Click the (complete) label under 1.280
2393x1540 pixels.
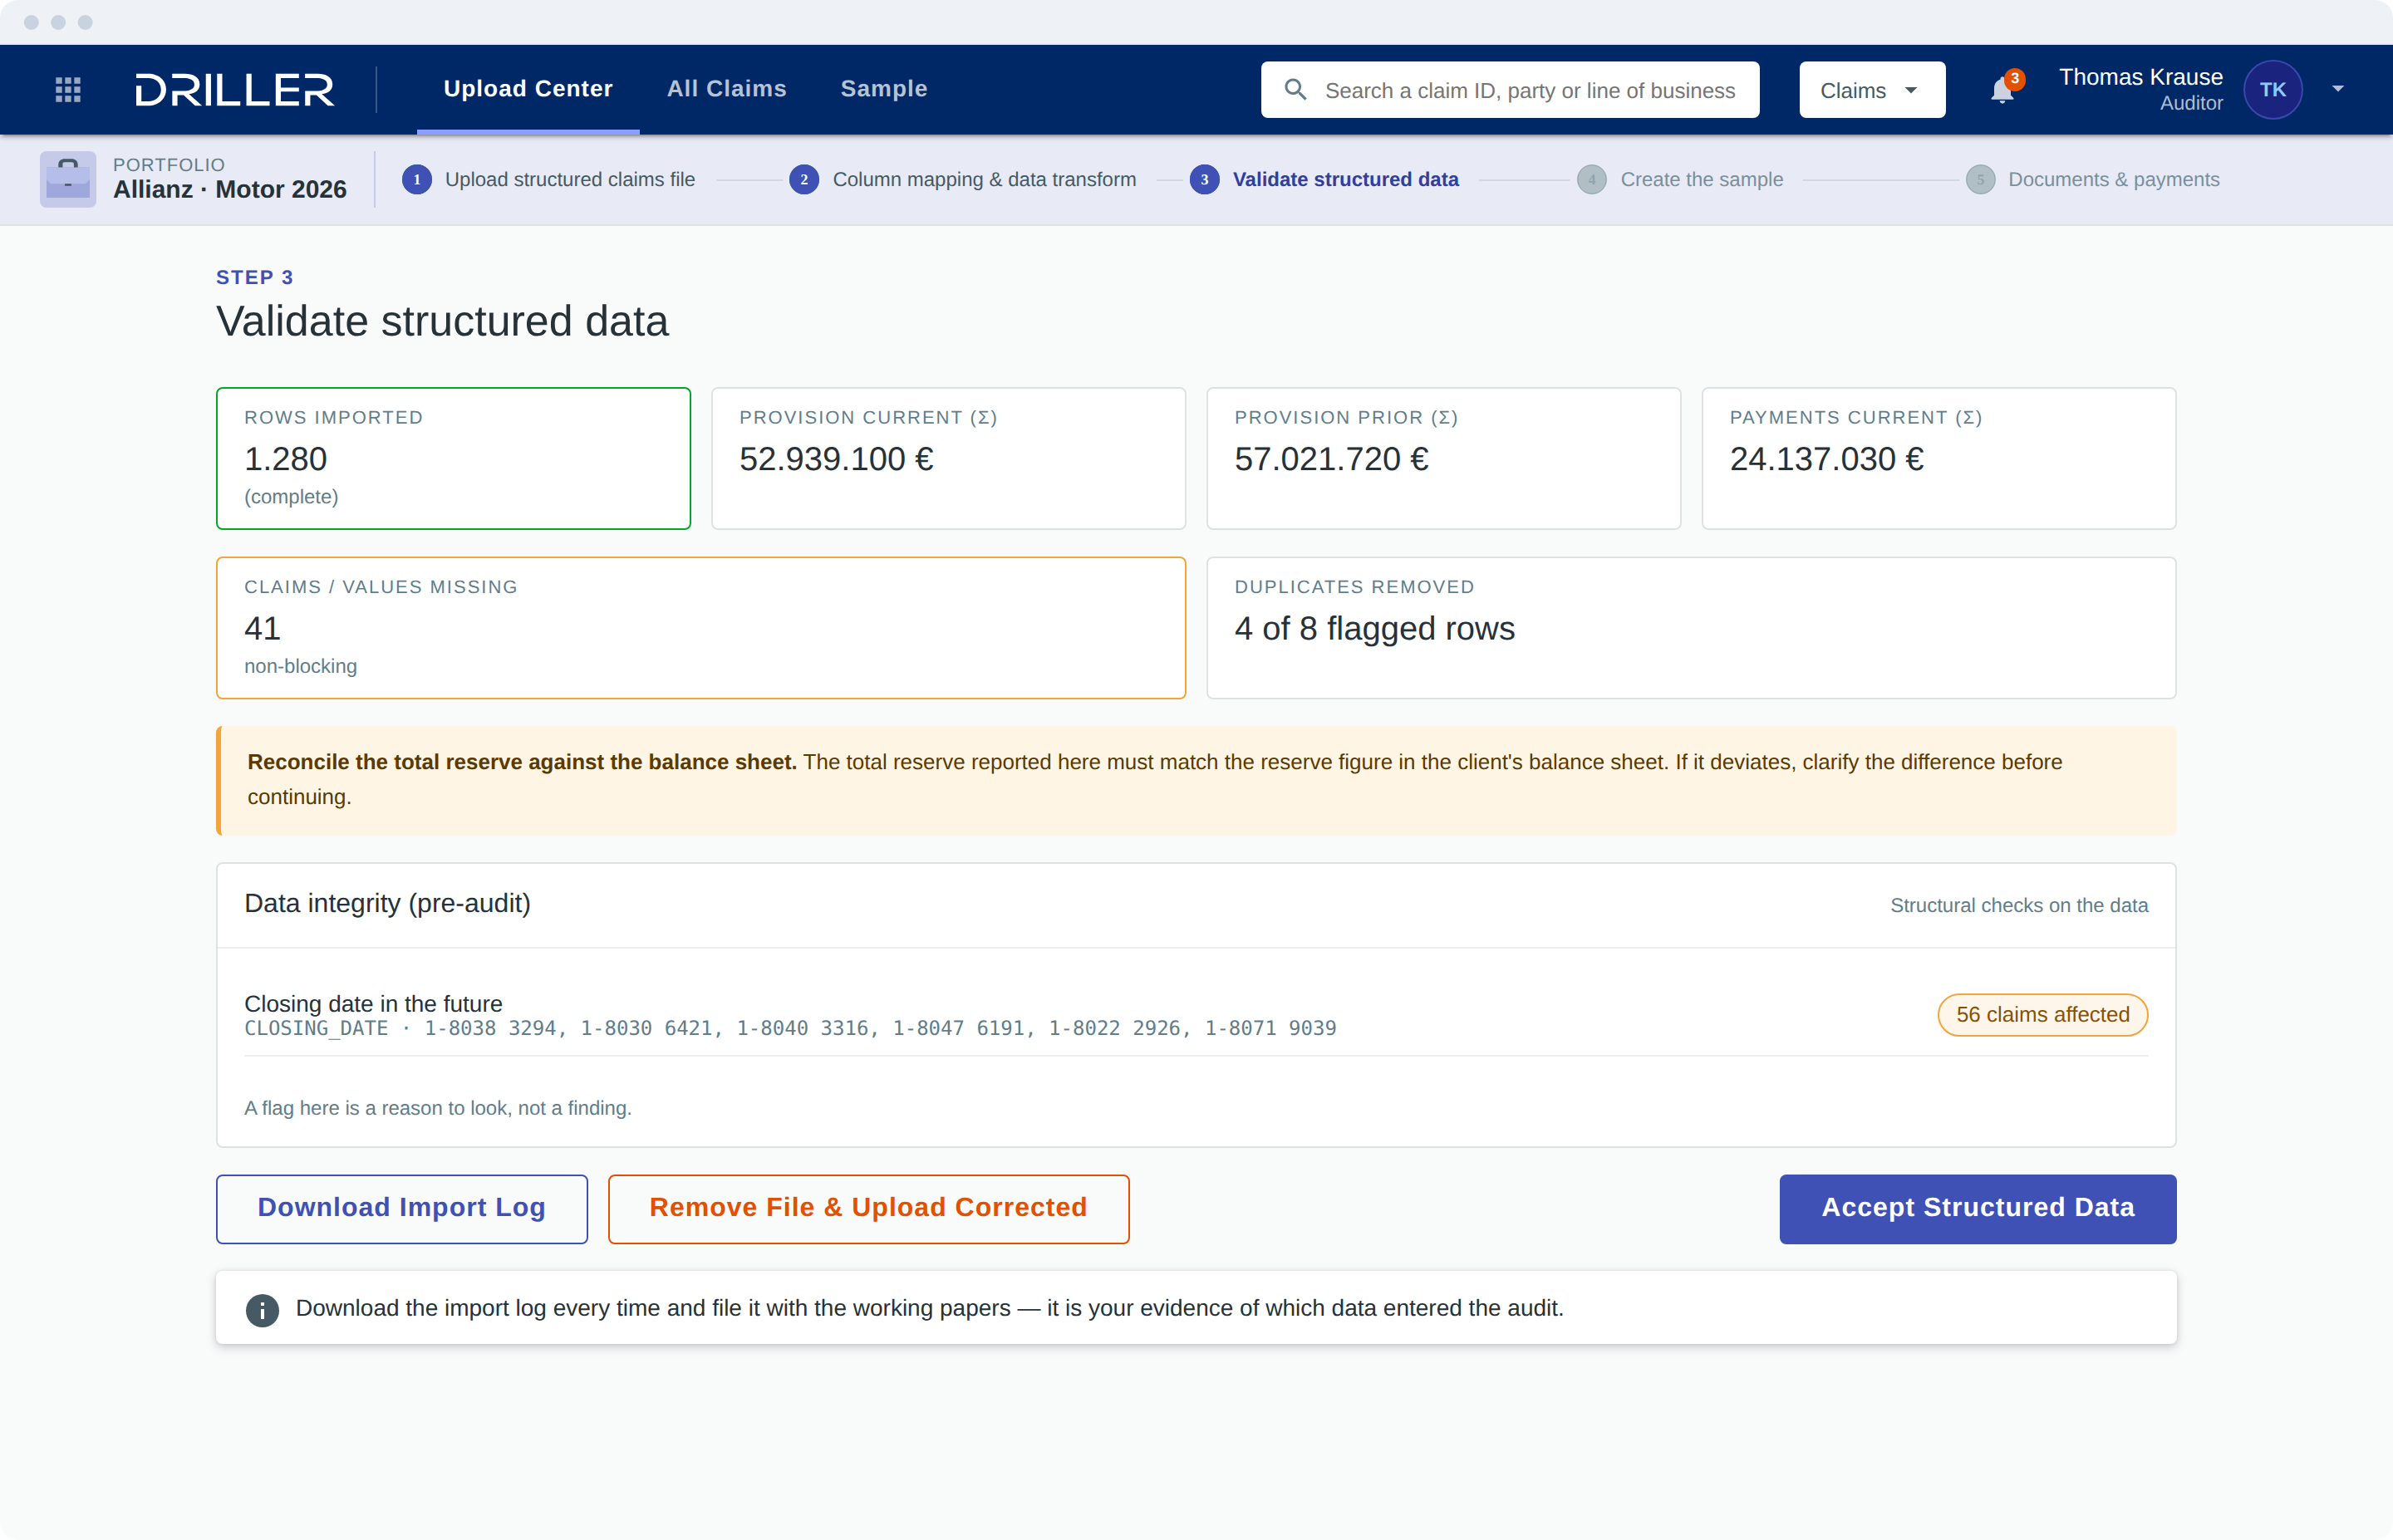291,497
